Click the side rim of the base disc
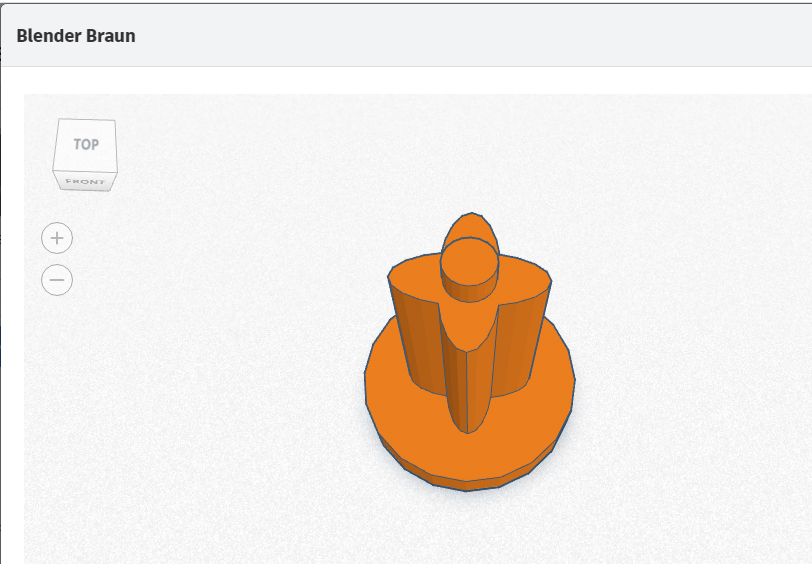The height and width of the screenshot is (564, 812). point(466,485)
